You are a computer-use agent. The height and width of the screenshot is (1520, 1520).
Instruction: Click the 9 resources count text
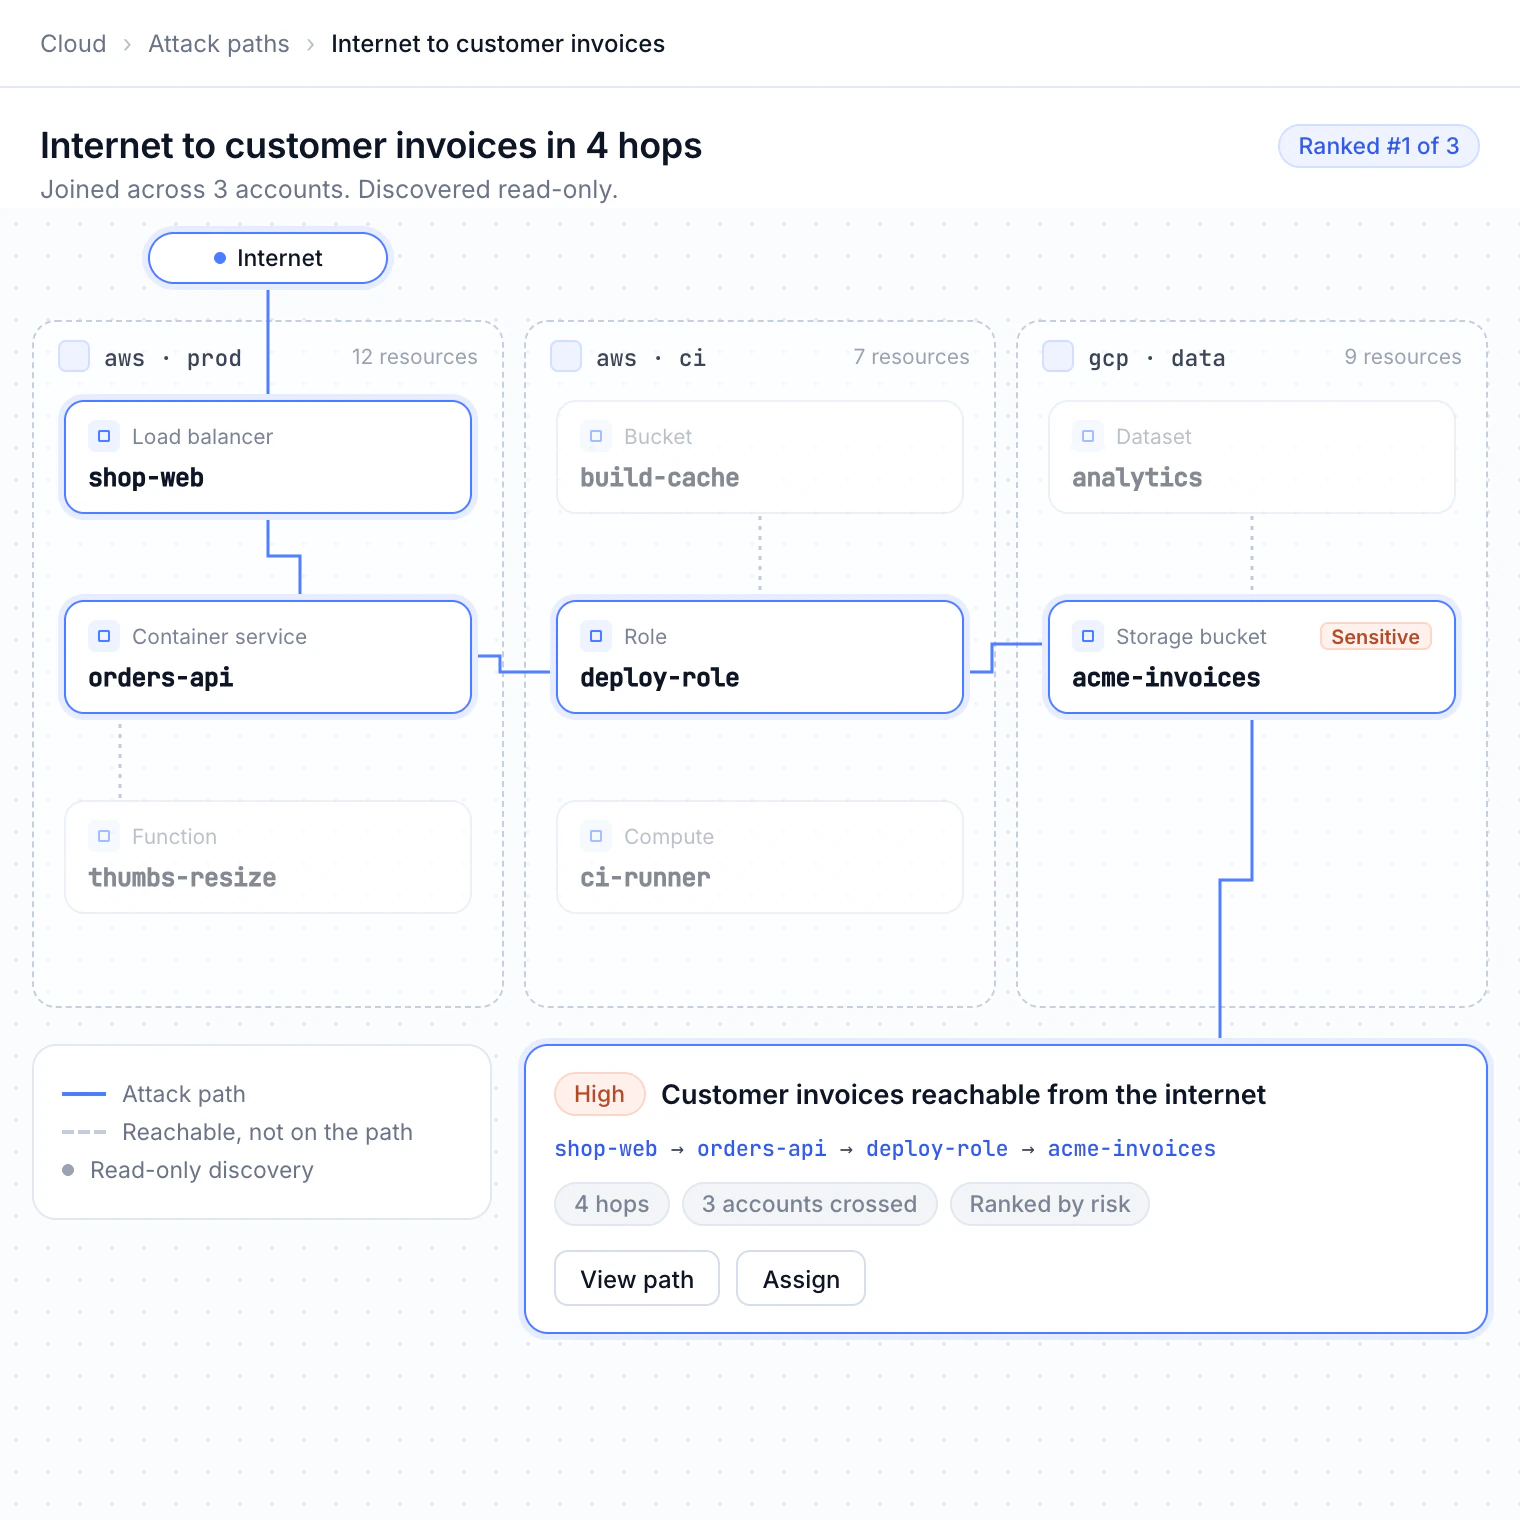click(1403, 357)
